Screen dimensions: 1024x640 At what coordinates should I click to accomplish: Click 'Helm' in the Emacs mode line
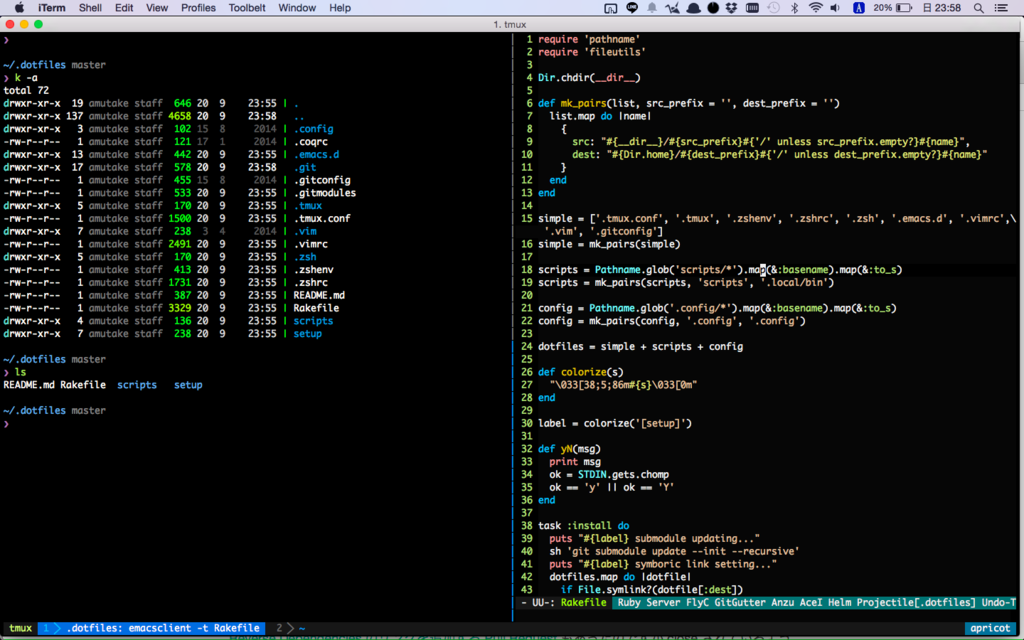tap(839, 603)
